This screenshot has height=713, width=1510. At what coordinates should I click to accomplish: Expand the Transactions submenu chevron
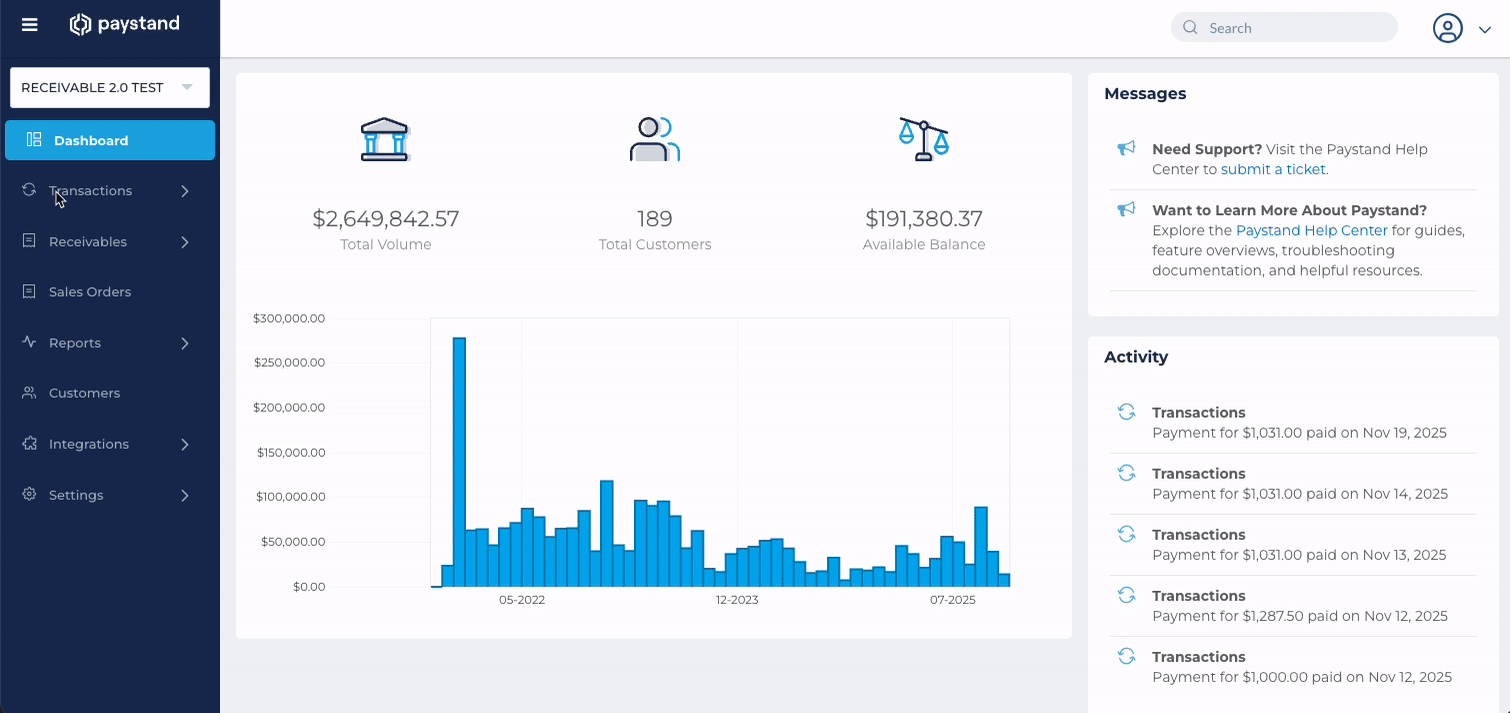[x=185, y=191]
